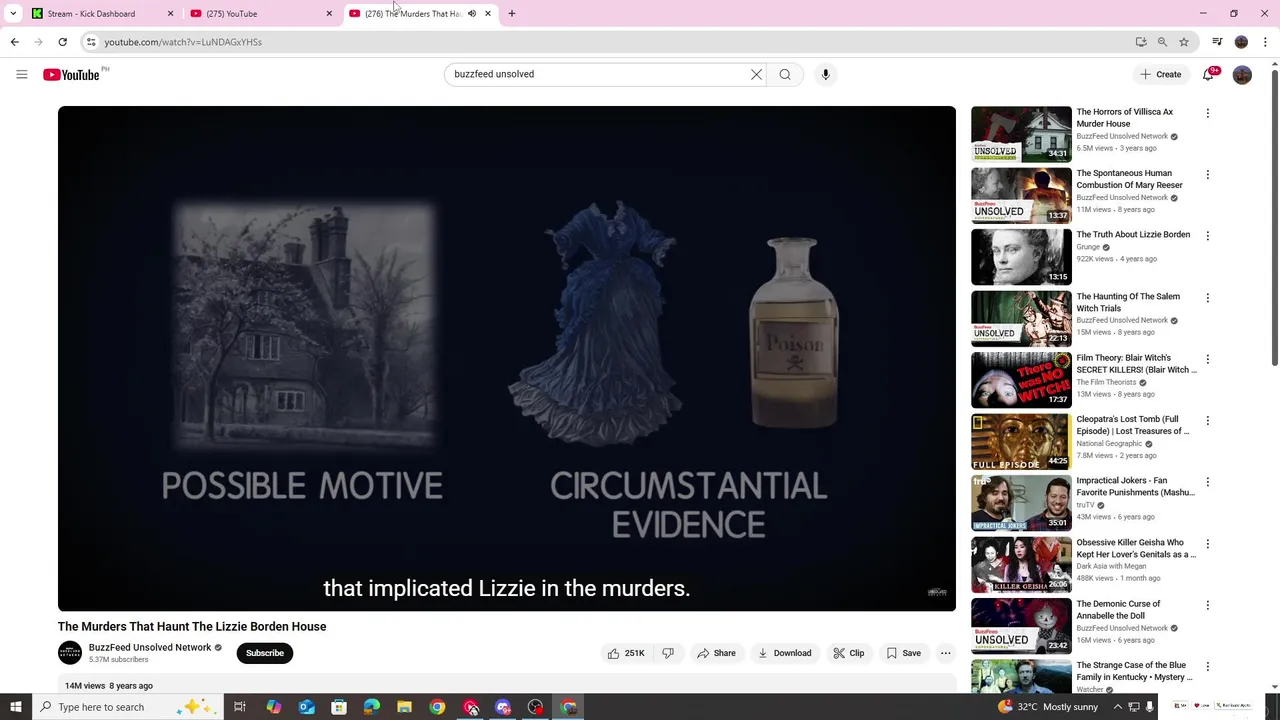
Task: Launch Outlook from the taskbar
Action: 306,707
